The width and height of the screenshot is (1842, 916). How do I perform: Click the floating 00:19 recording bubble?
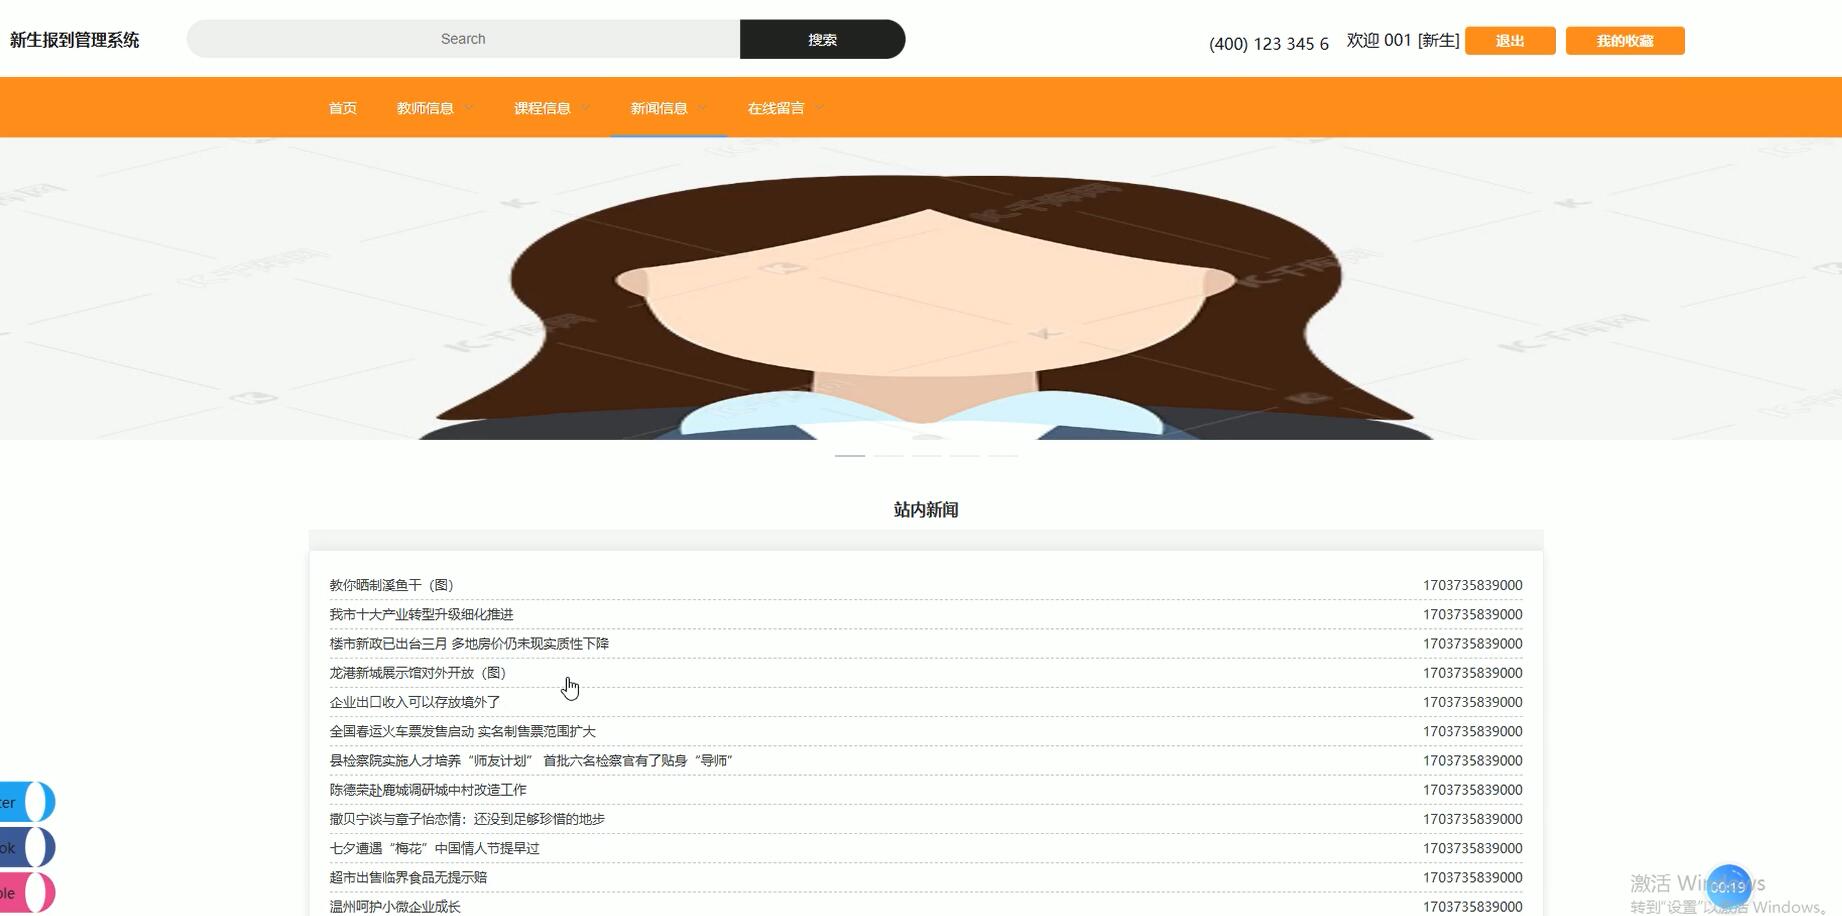[1729, 884]
